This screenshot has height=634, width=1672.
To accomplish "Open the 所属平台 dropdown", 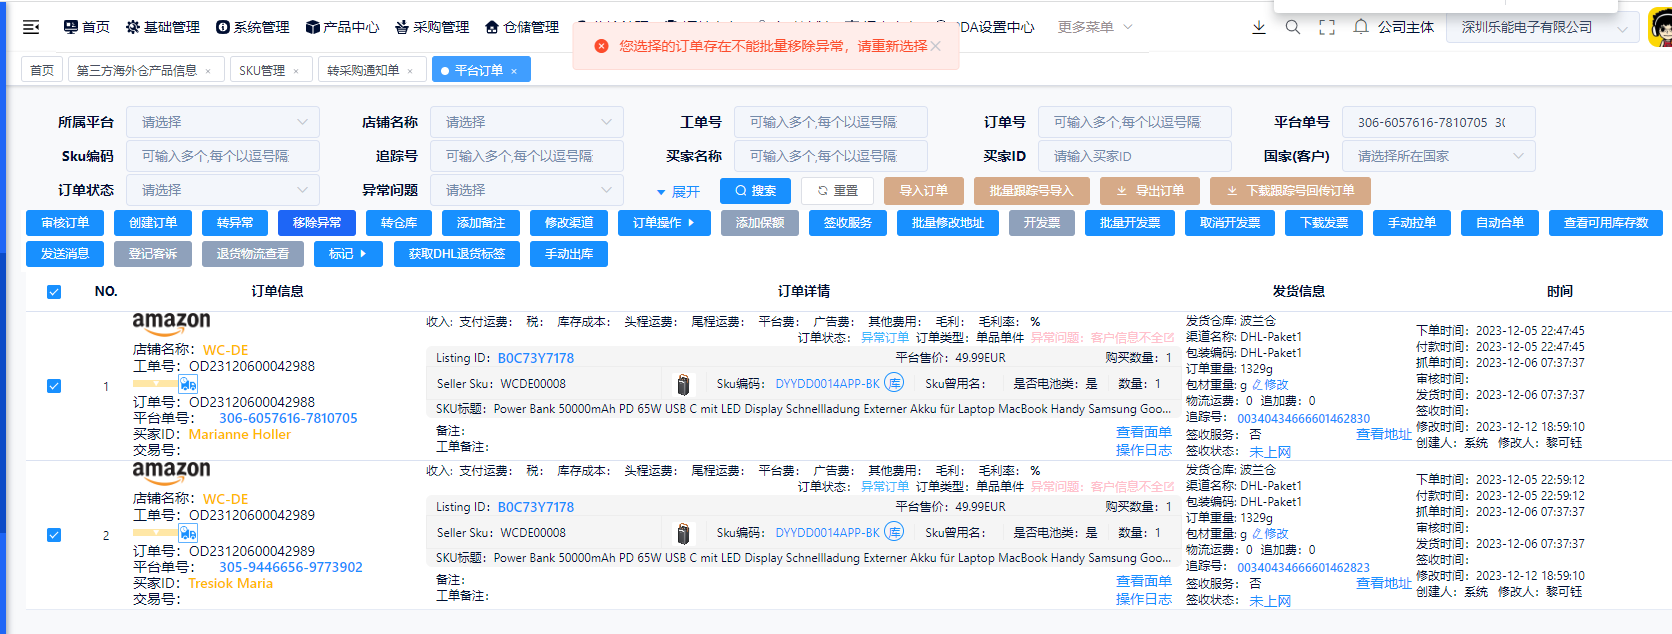I will coord(223,122).
